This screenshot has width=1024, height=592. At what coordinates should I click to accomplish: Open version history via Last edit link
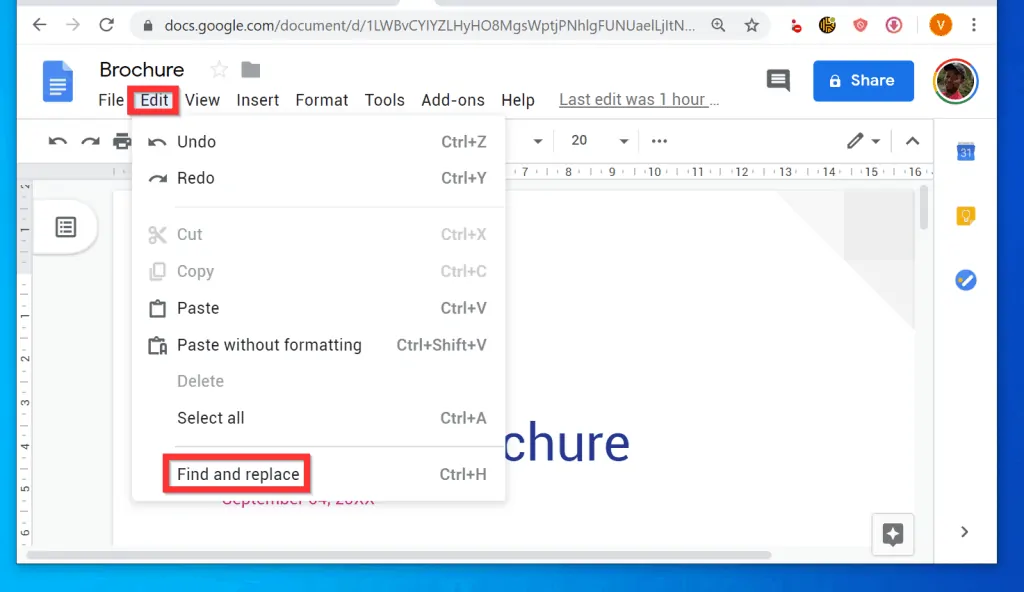pos(639,99)
